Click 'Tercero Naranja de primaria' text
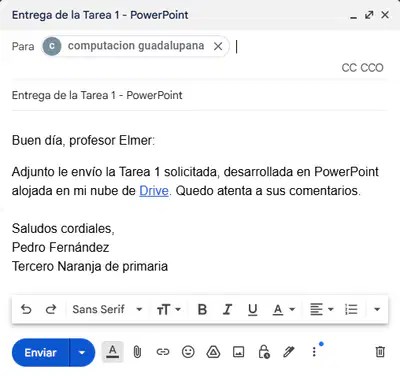 90,266
